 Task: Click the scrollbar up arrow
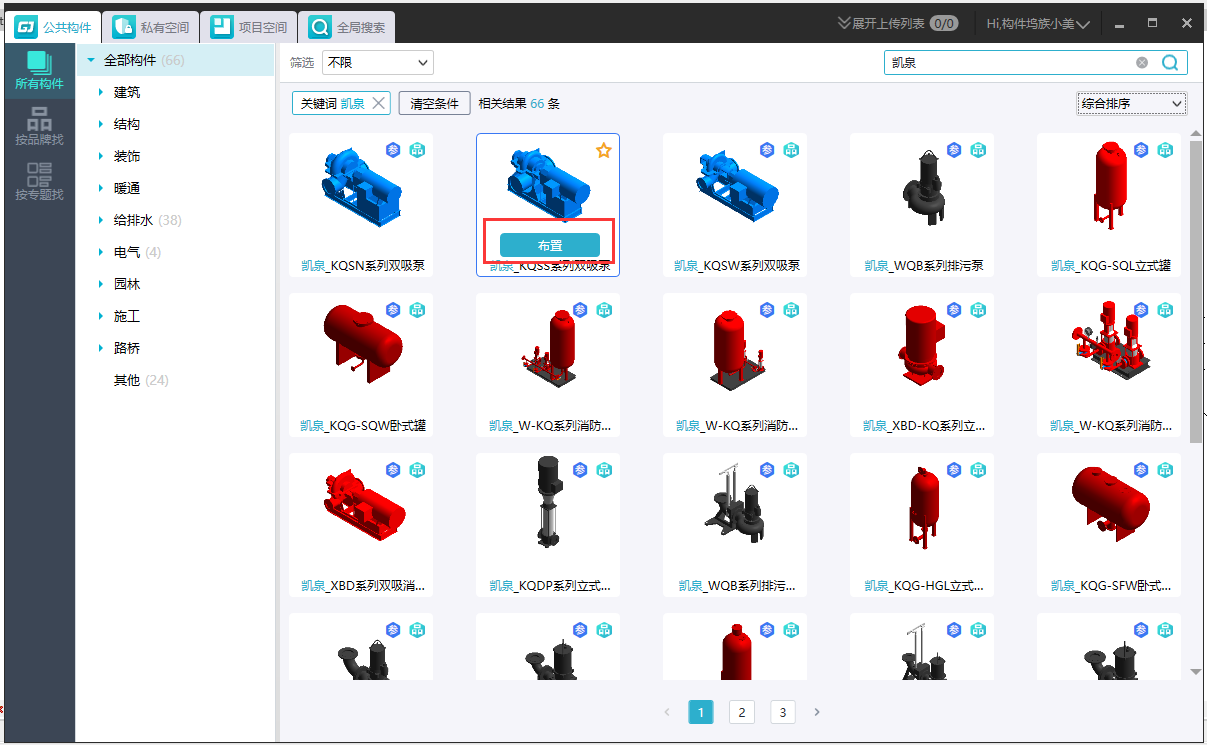1196,132
